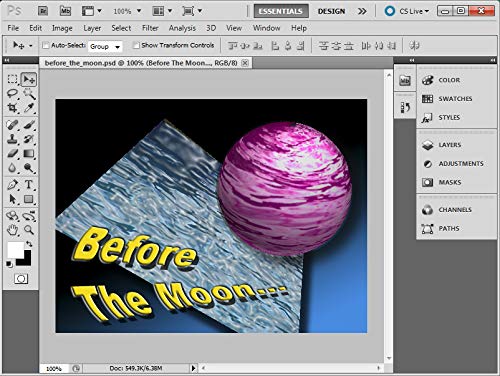Select the Pen tool
This screenshot has width=500, height=376.
click(x=12, y=184)
